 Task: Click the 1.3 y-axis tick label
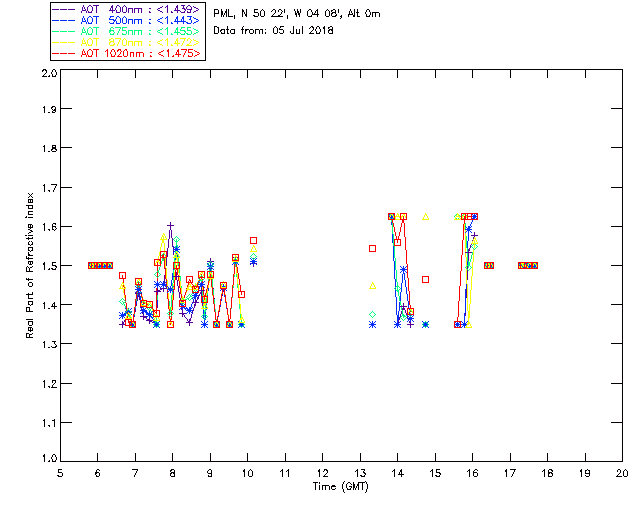(x=49, y=344)
